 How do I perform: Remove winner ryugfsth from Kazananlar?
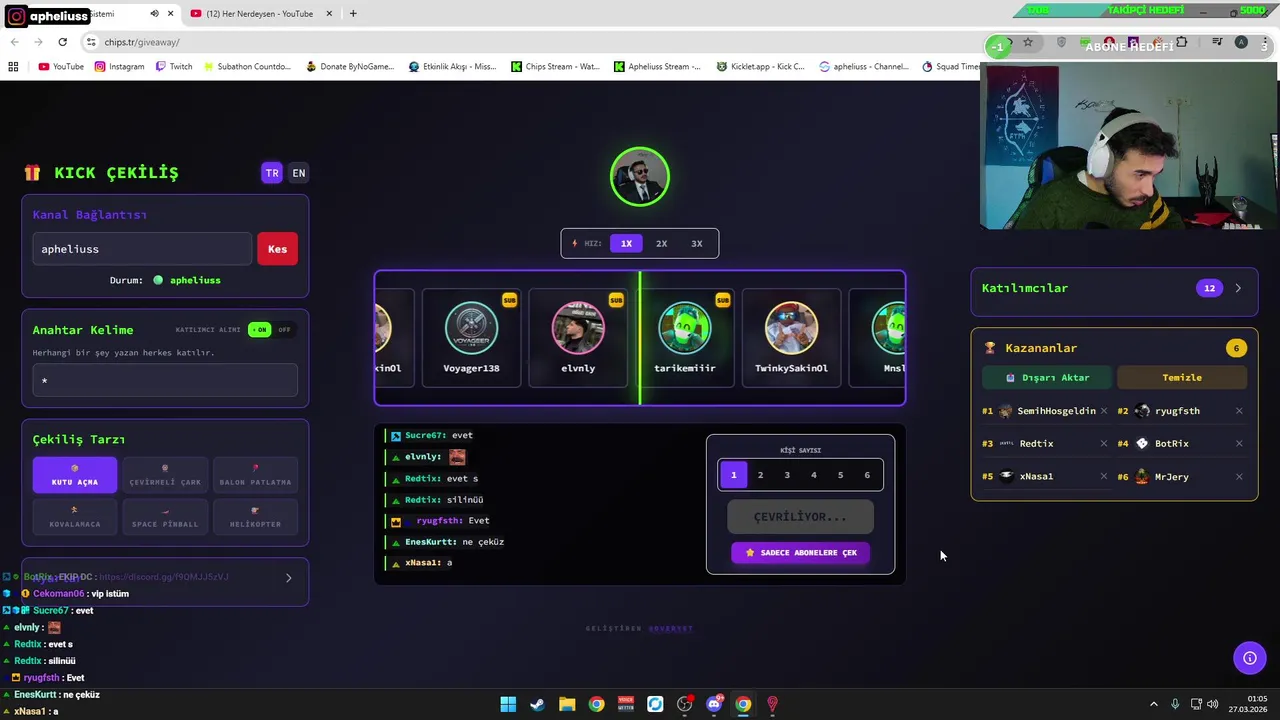1239,411
